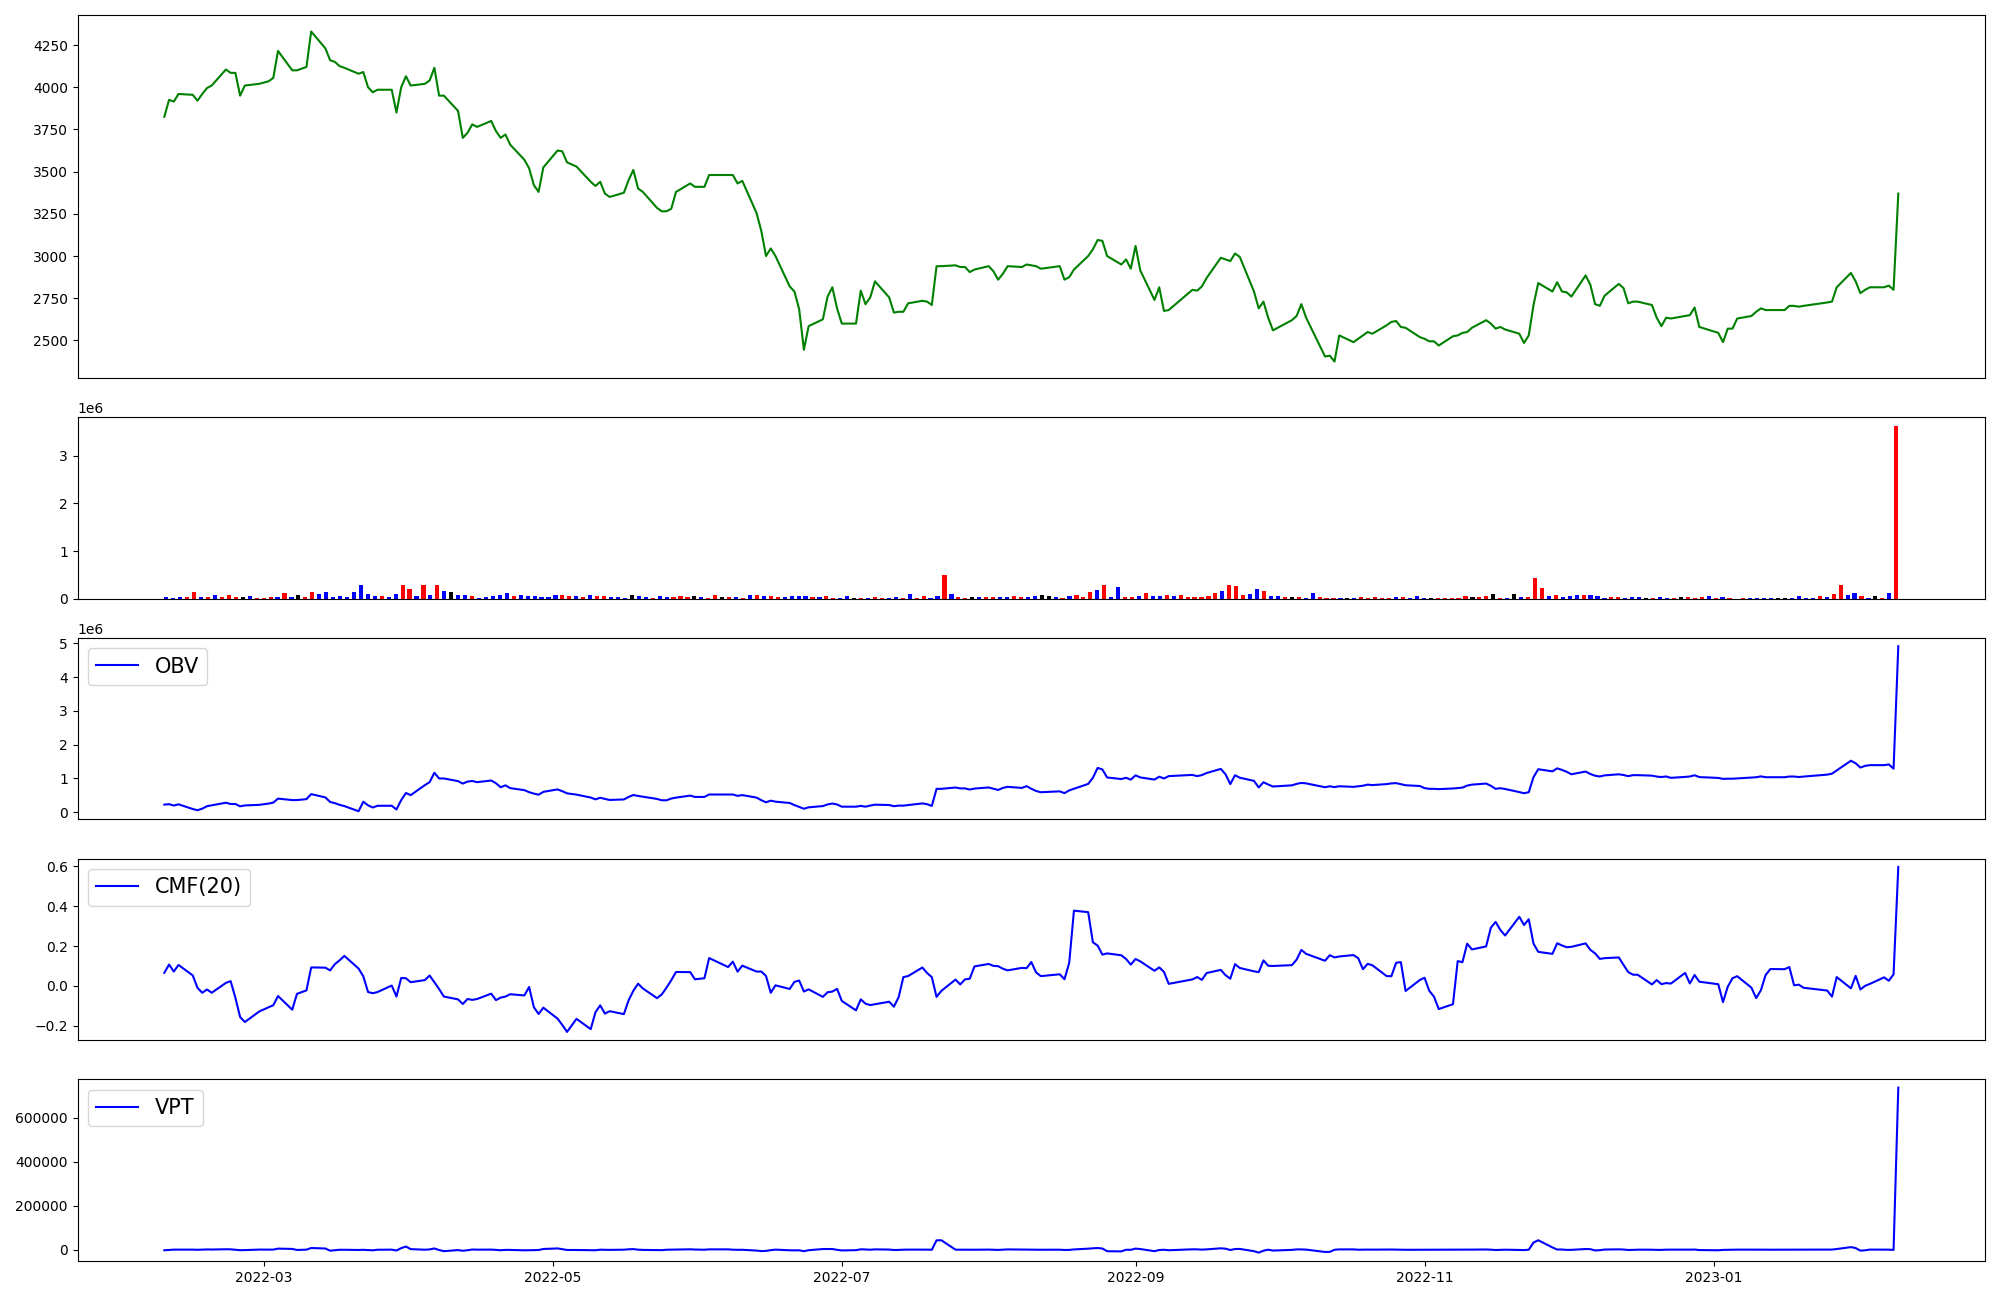
Task: Click the 4250 price axis tick label
Action: tap(51, 46)
